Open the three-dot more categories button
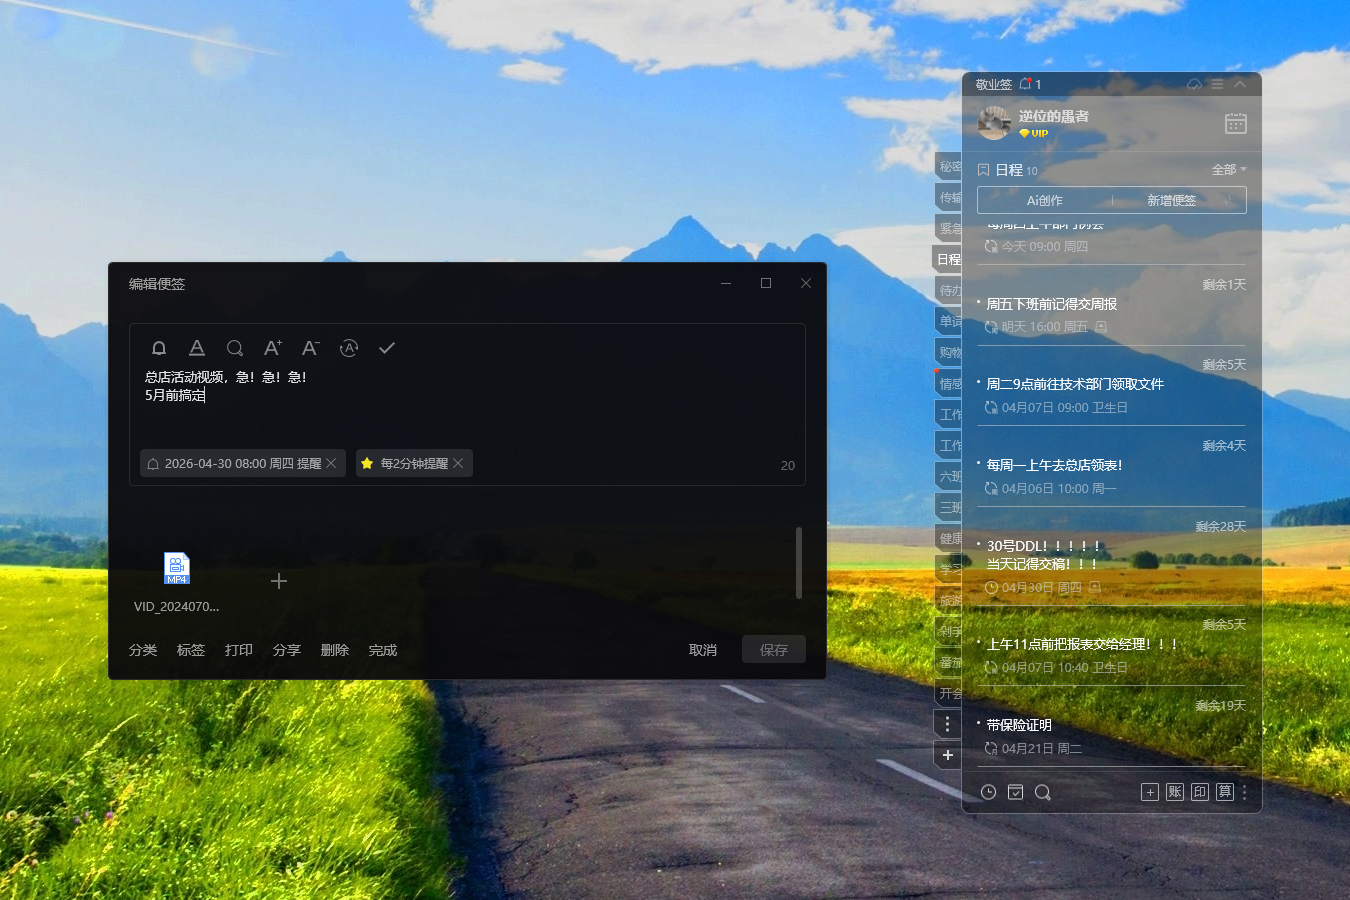Screen dimensions: 1350x900 coord(947,724)
